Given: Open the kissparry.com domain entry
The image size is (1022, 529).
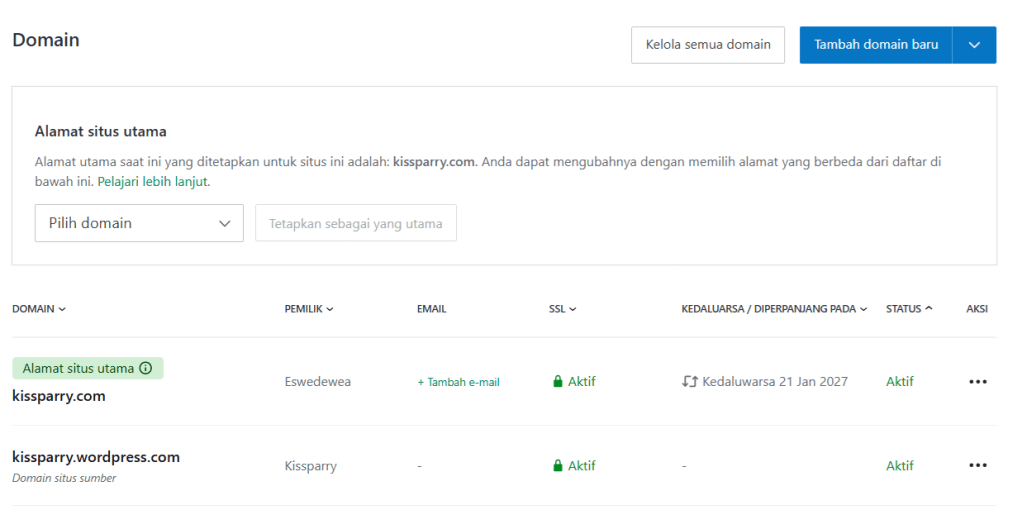Looking at the screenshot, I should (x=59, y=396).
